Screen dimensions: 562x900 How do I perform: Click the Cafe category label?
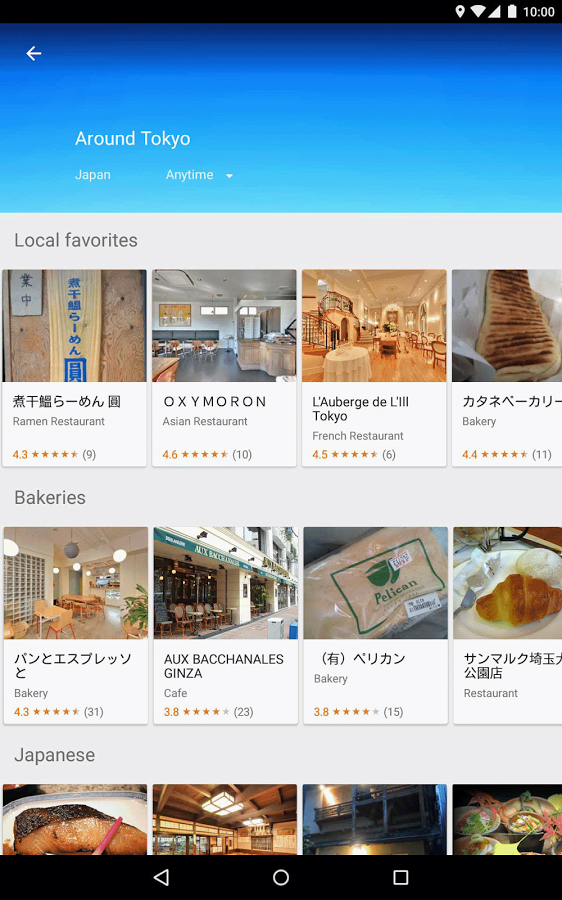175,693
